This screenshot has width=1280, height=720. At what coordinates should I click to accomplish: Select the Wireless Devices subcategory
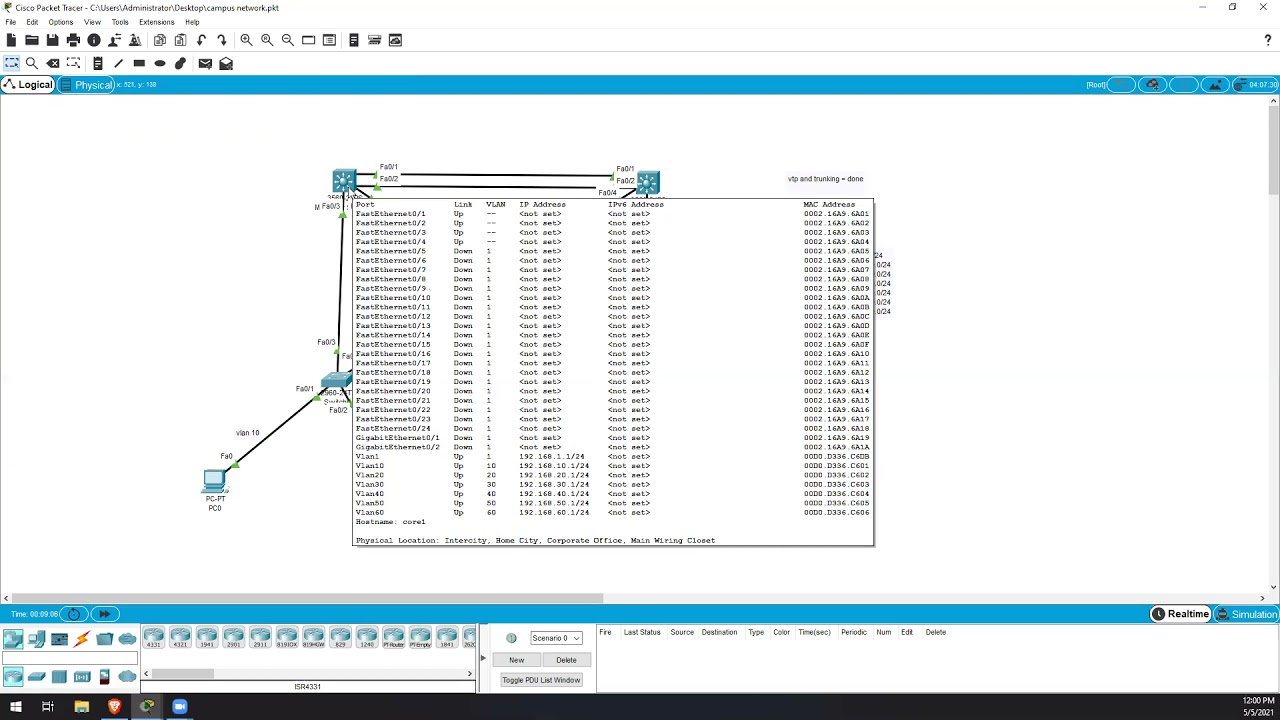click(82, 677)
